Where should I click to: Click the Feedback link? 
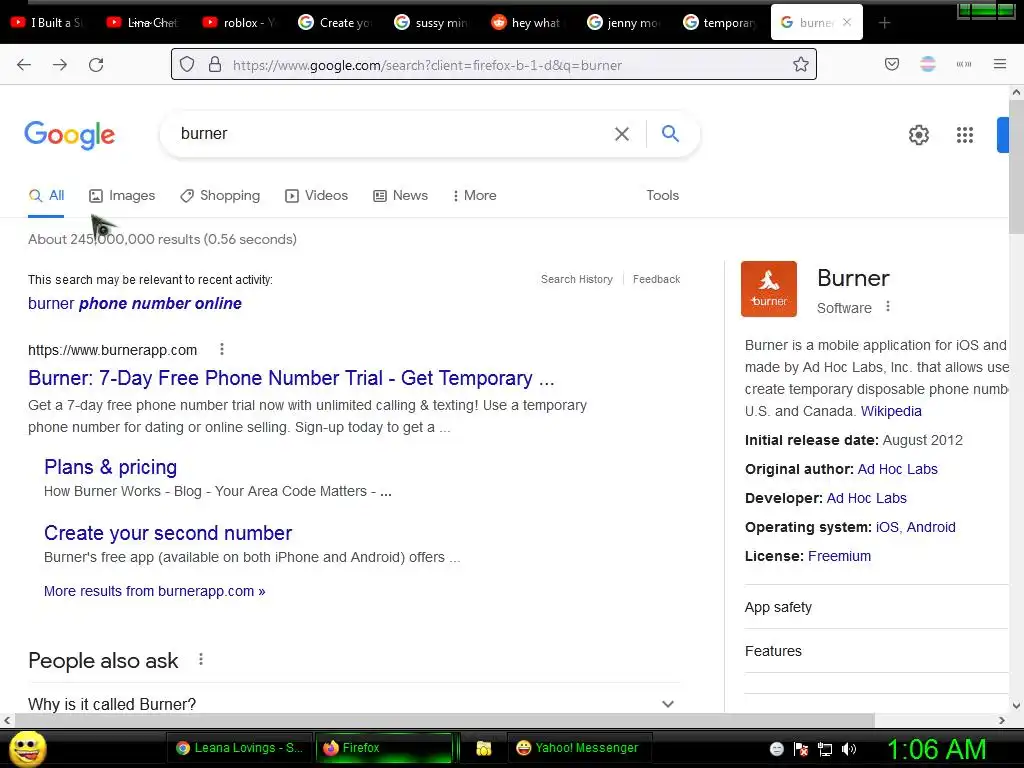click(x=656, y=279)
